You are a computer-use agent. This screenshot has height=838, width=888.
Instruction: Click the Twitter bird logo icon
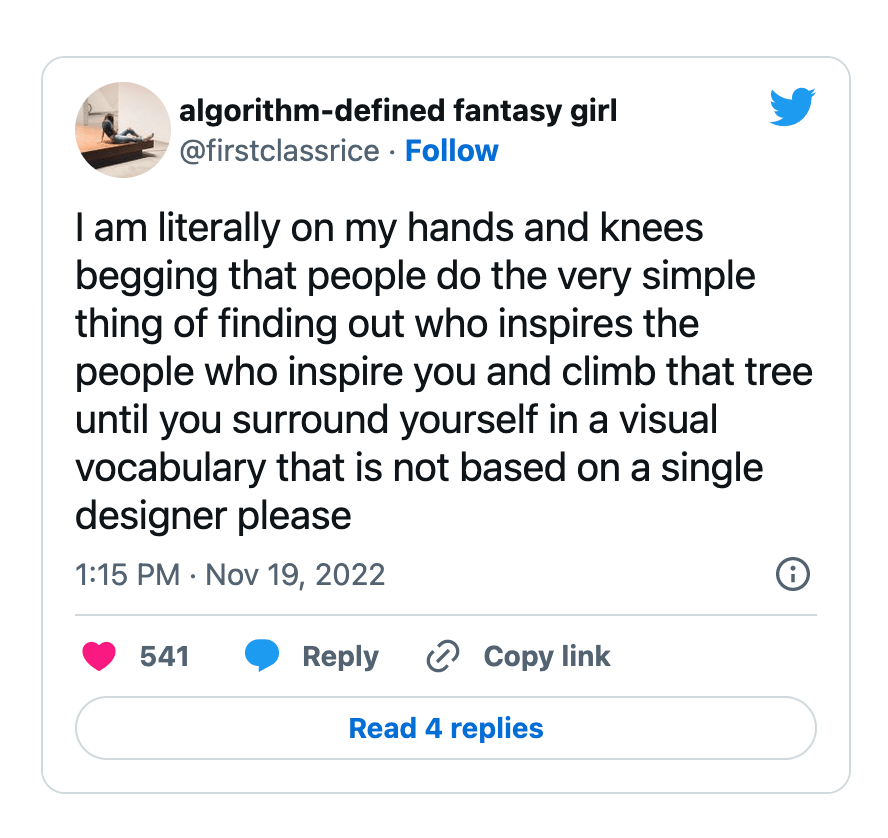pyautogui.click(x=792, y=107)
